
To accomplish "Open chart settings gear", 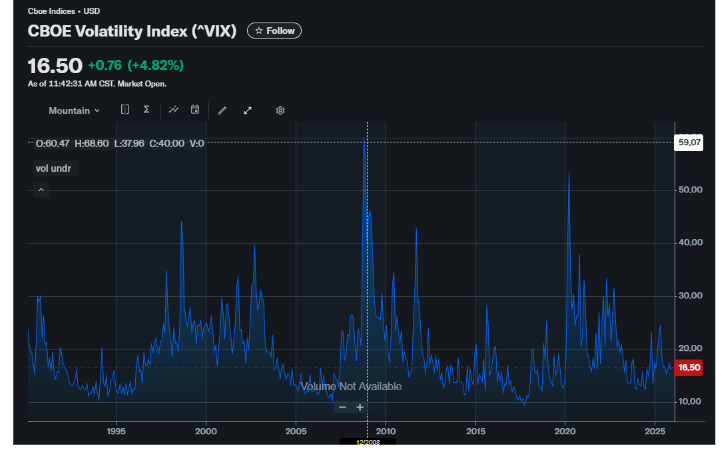I will 280,110.
